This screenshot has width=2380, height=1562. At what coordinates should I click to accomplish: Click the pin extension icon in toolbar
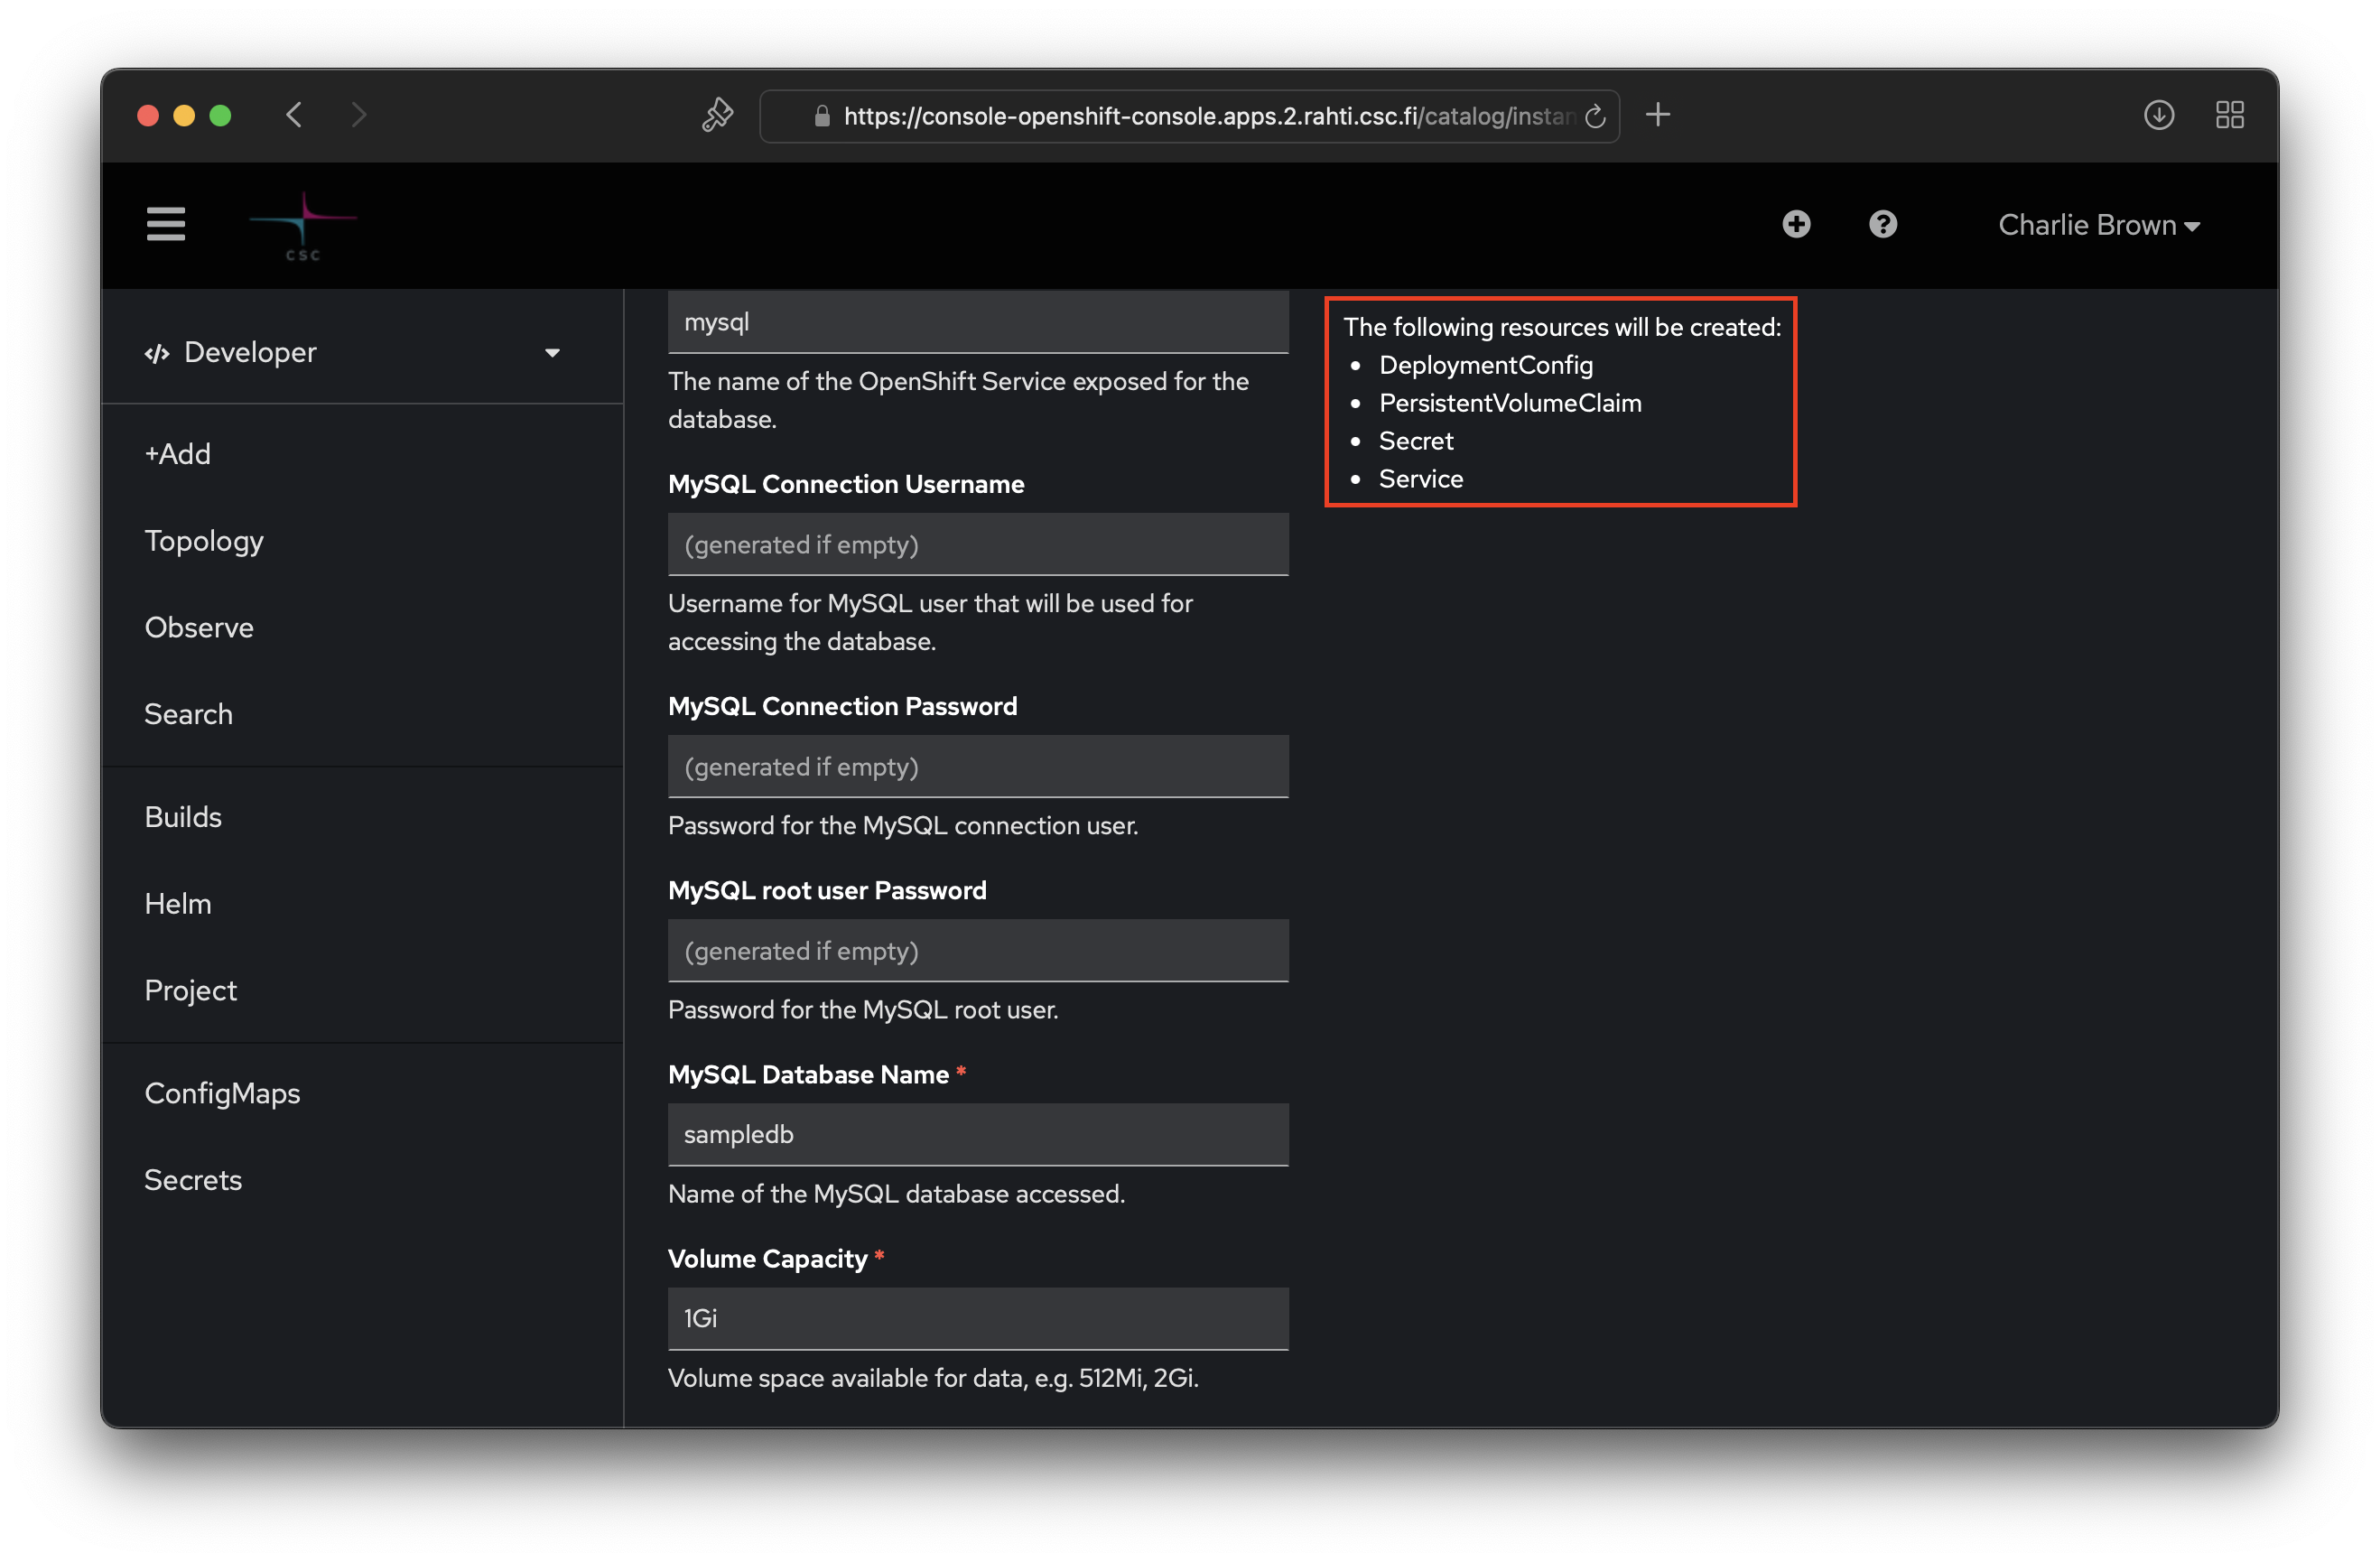pyautogui.click(x=717, y=115)
